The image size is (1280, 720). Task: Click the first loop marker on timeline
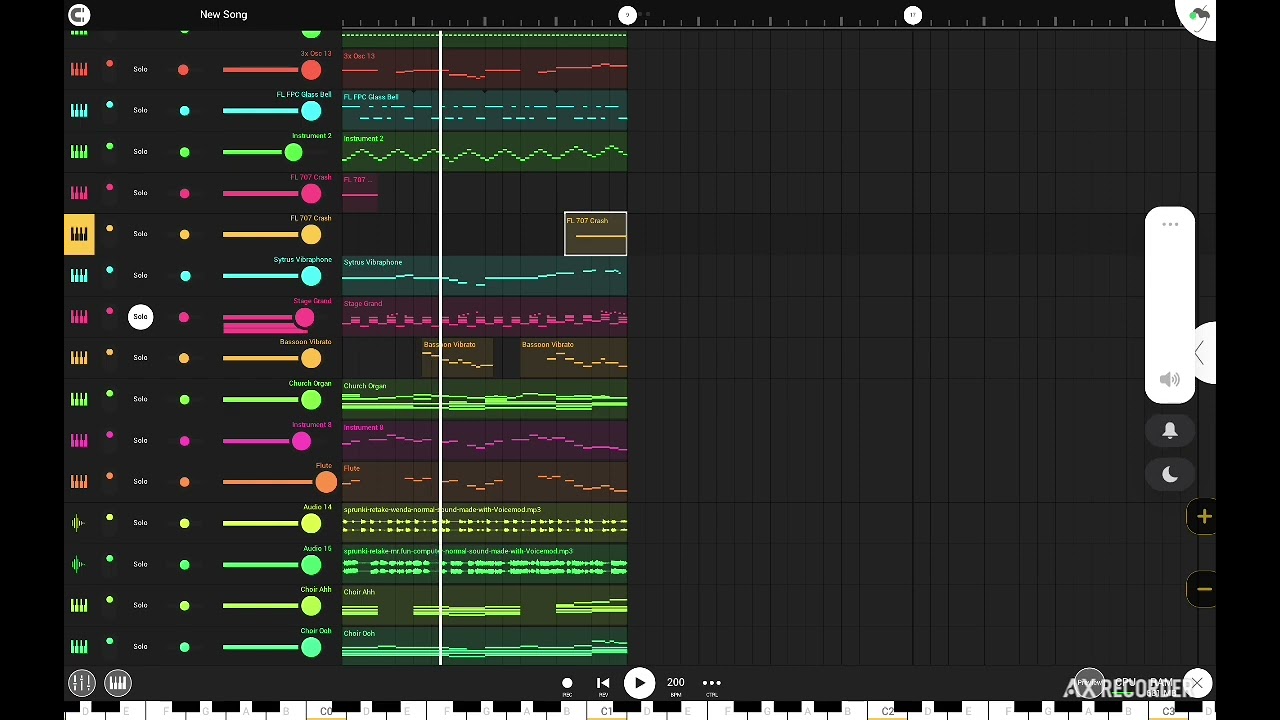pos(627,15)
